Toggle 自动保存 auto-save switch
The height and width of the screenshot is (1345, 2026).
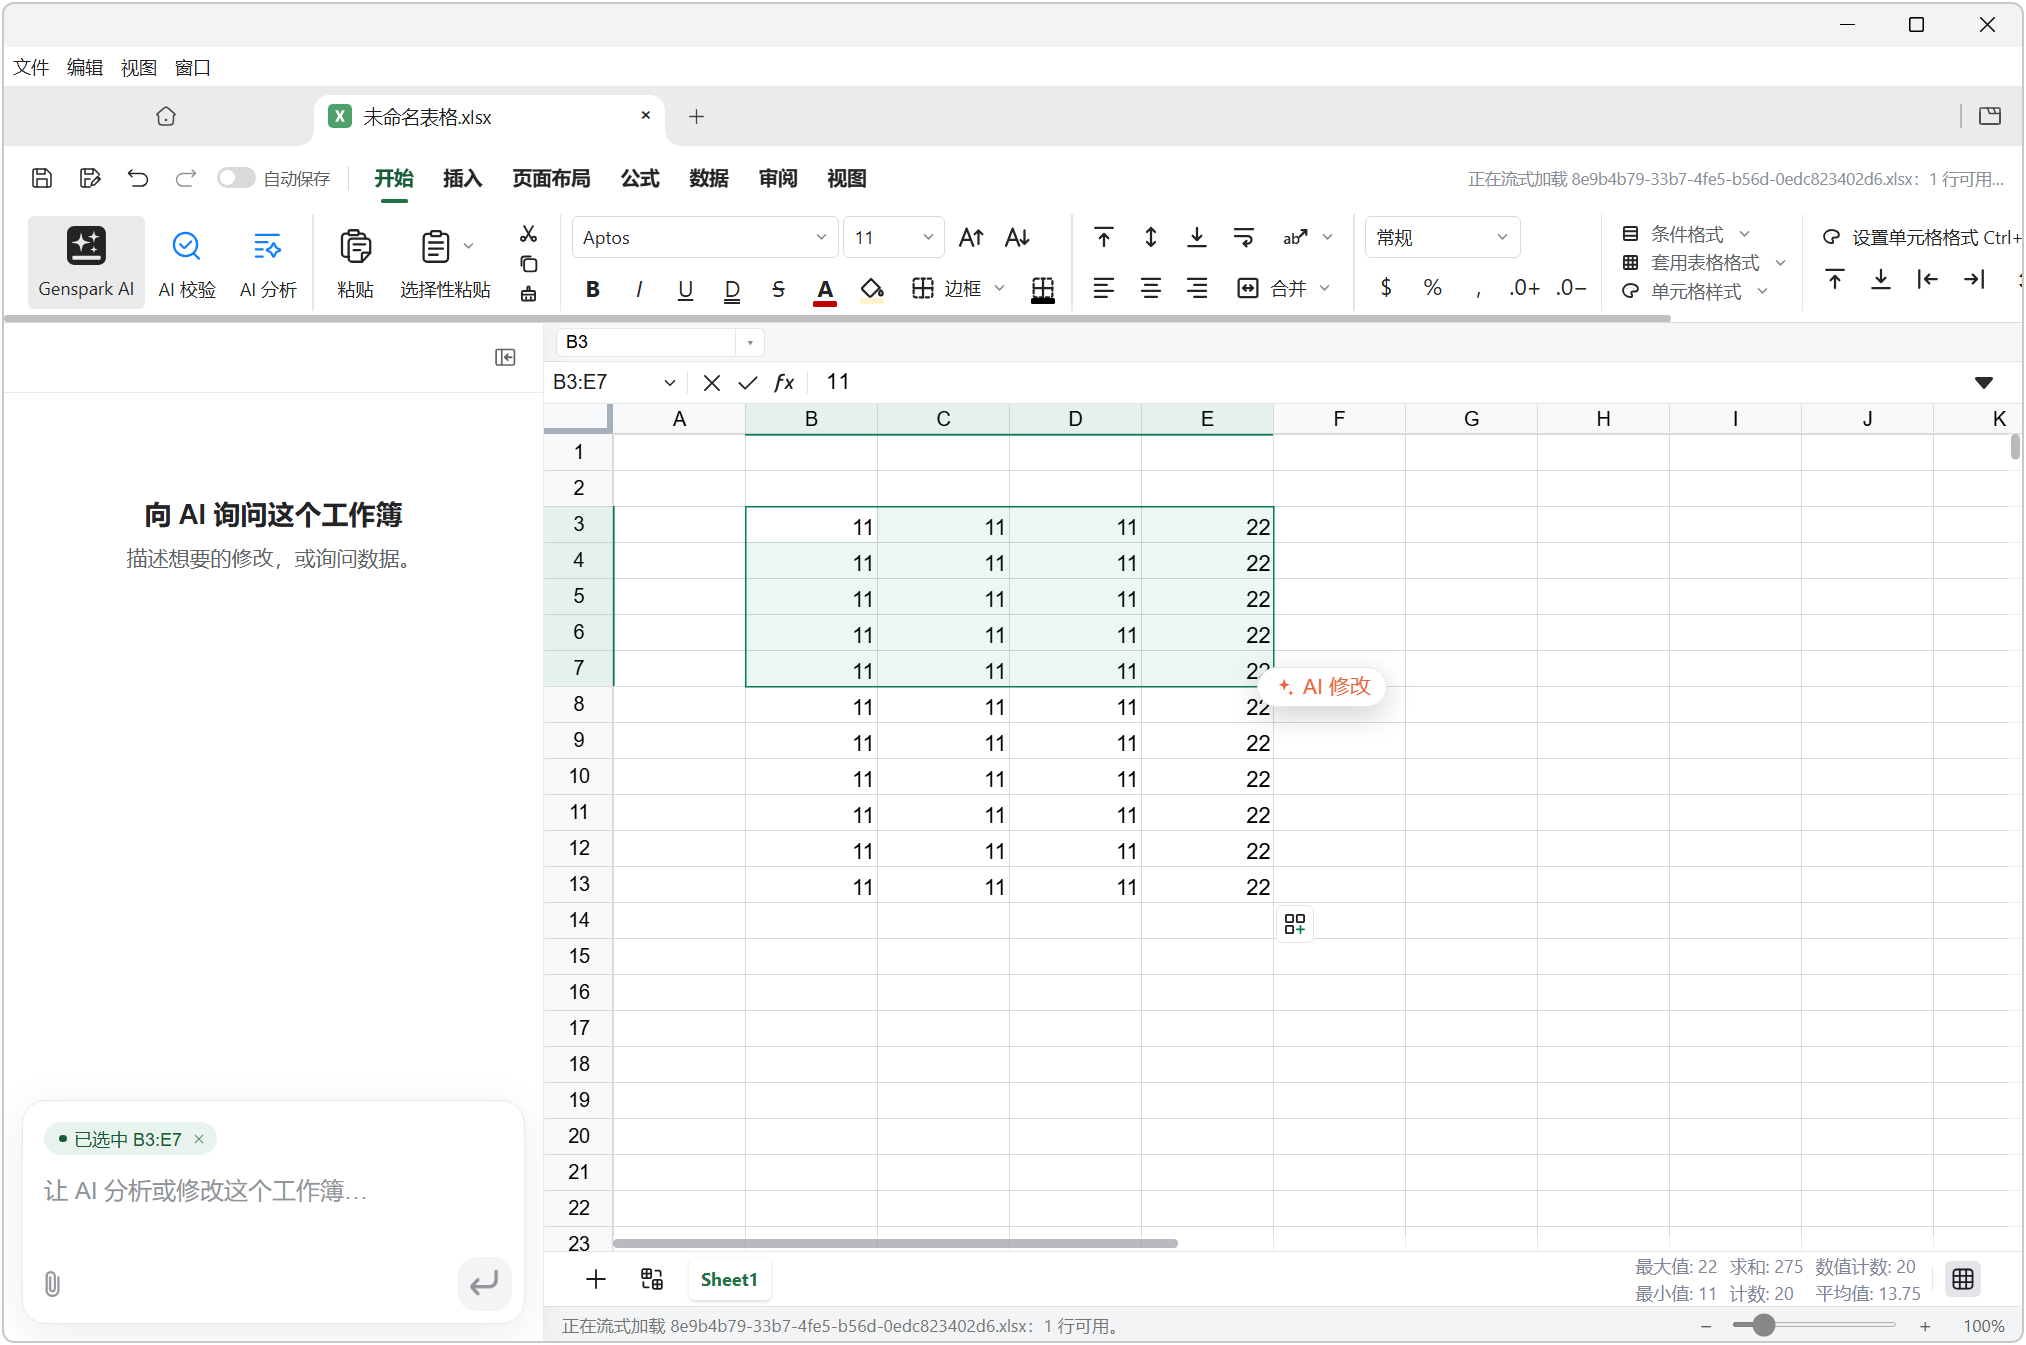pyautogui.click(x=236, y=178)
